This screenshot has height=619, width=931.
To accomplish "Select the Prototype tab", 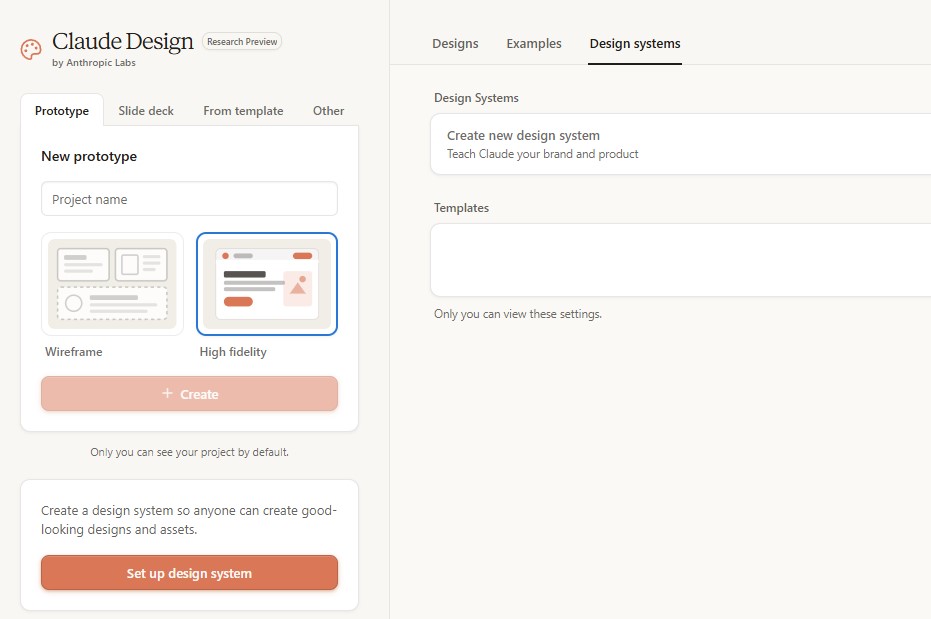I will pos(62,110).
